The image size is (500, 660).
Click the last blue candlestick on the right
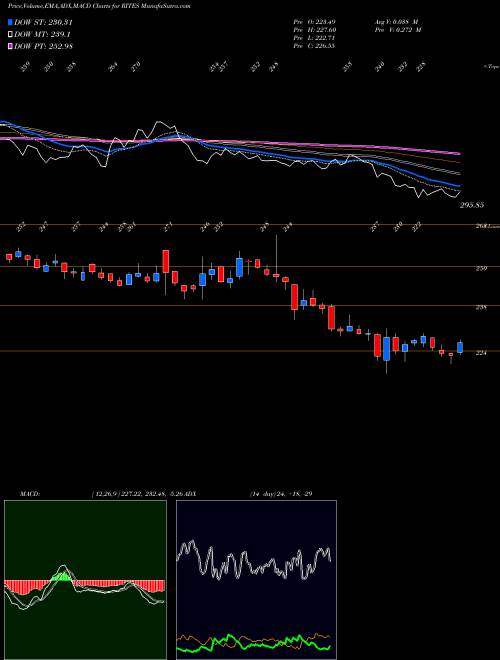coord(460,347)
